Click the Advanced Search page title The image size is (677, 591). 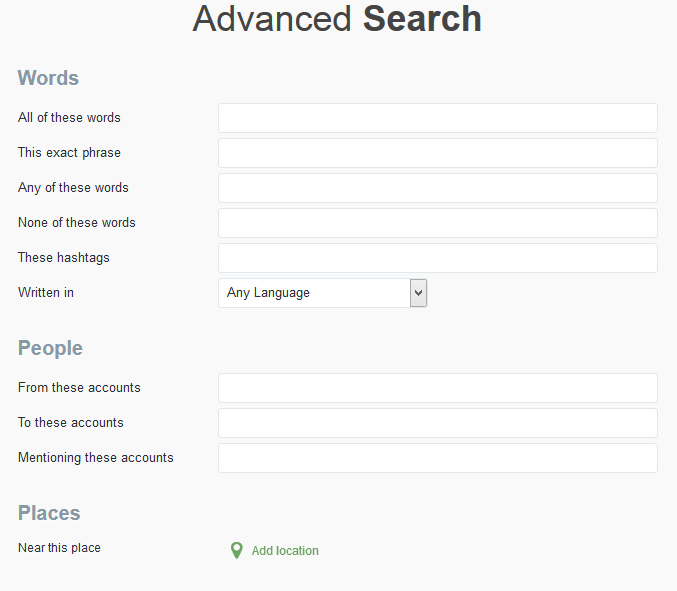(x=337, y=19)
